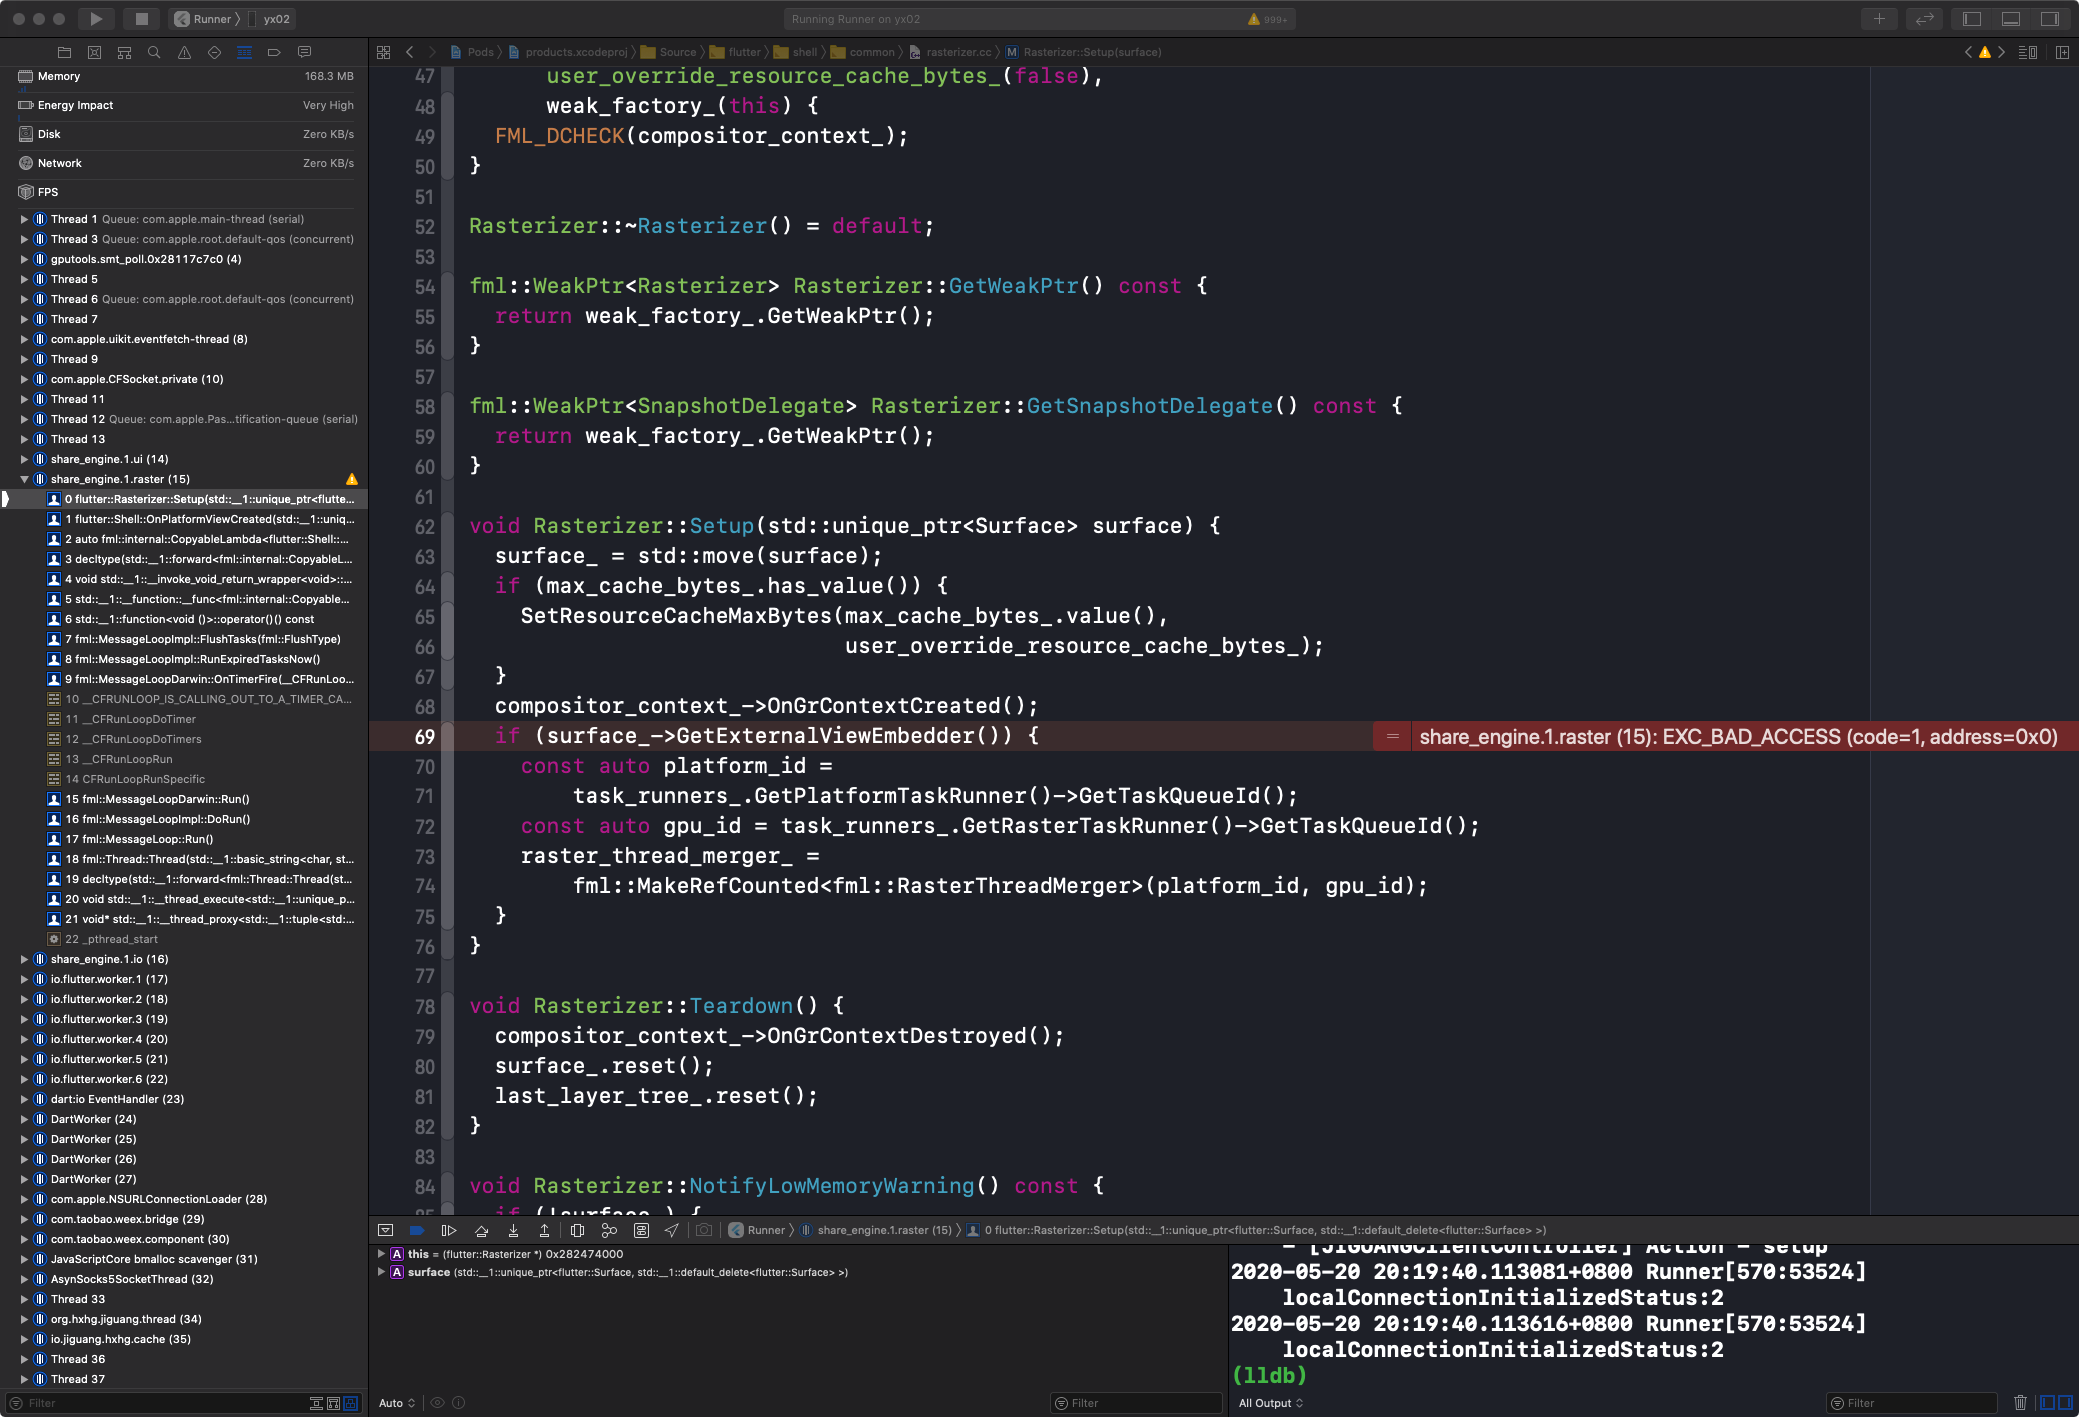Step into the function
The height and width of the screenshot is (1417, 2079).
pyautogui.click(x=513, y=1230)
